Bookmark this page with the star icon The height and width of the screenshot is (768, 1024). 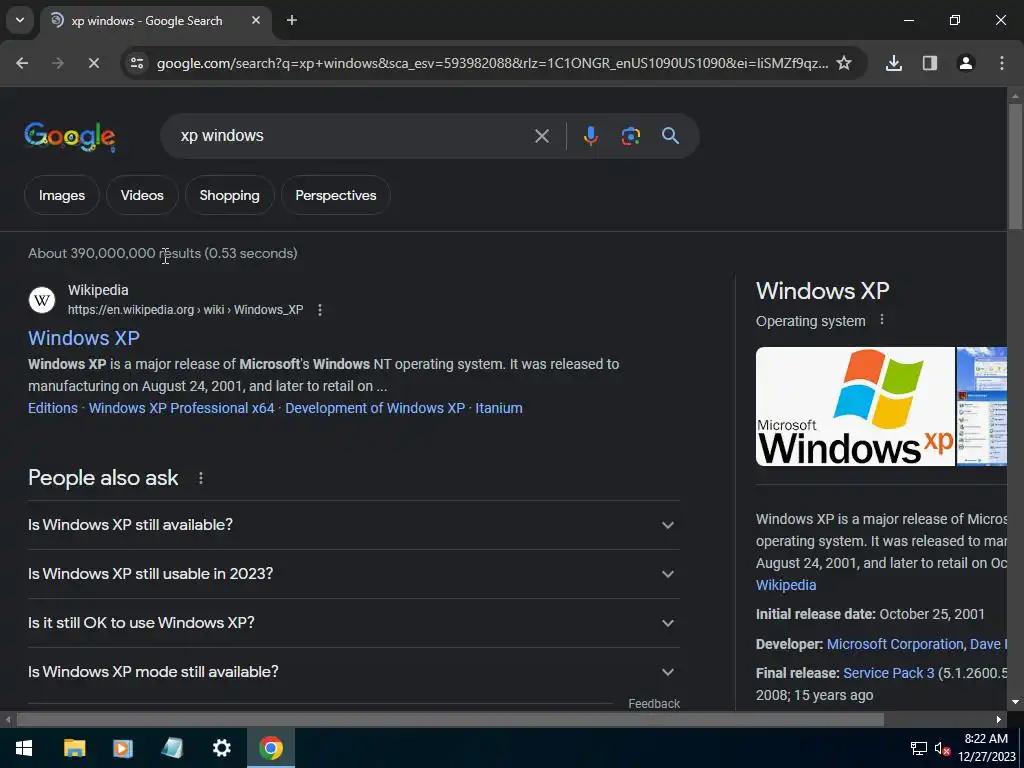844,63
